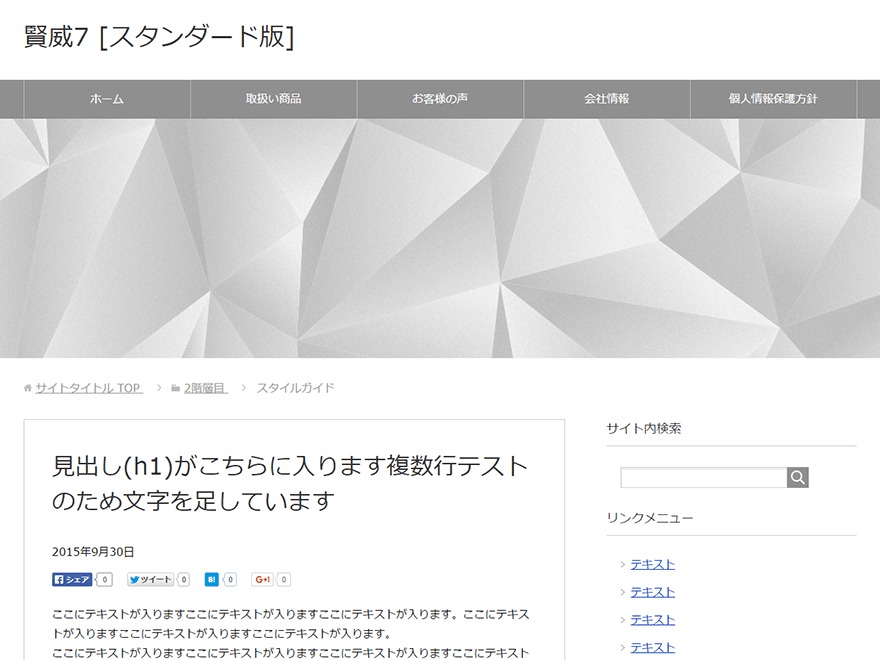Select 会社情報 in the menu bar

tap(607, 99)
